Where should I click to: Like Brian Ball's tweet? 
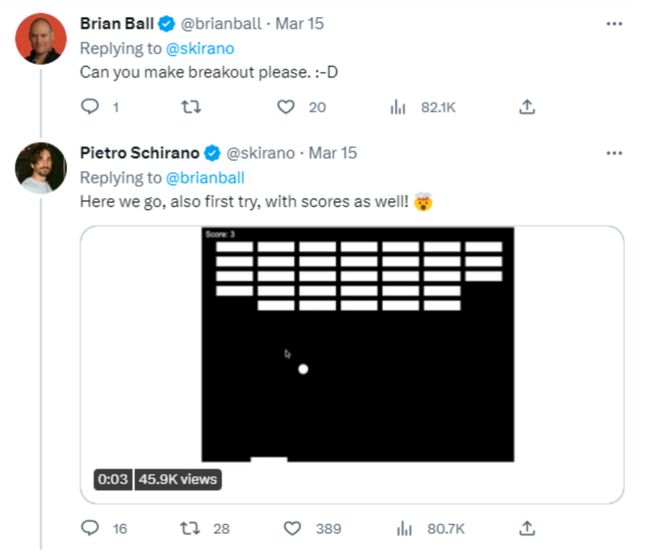coord(287,107)
